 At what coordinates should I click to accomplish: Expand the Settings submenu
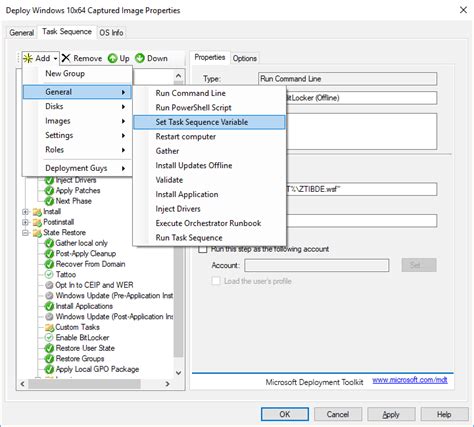pyautogui.click(x=77, y=135)
